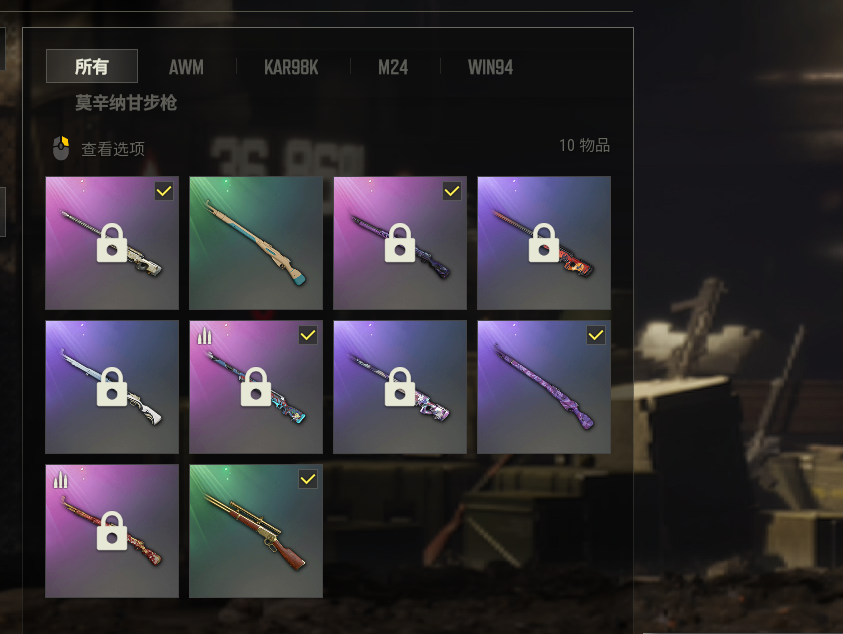The image size is (843, 634).
Task: Click the lock icon on the white-blue rifle skin
Action: click(112, 387)
